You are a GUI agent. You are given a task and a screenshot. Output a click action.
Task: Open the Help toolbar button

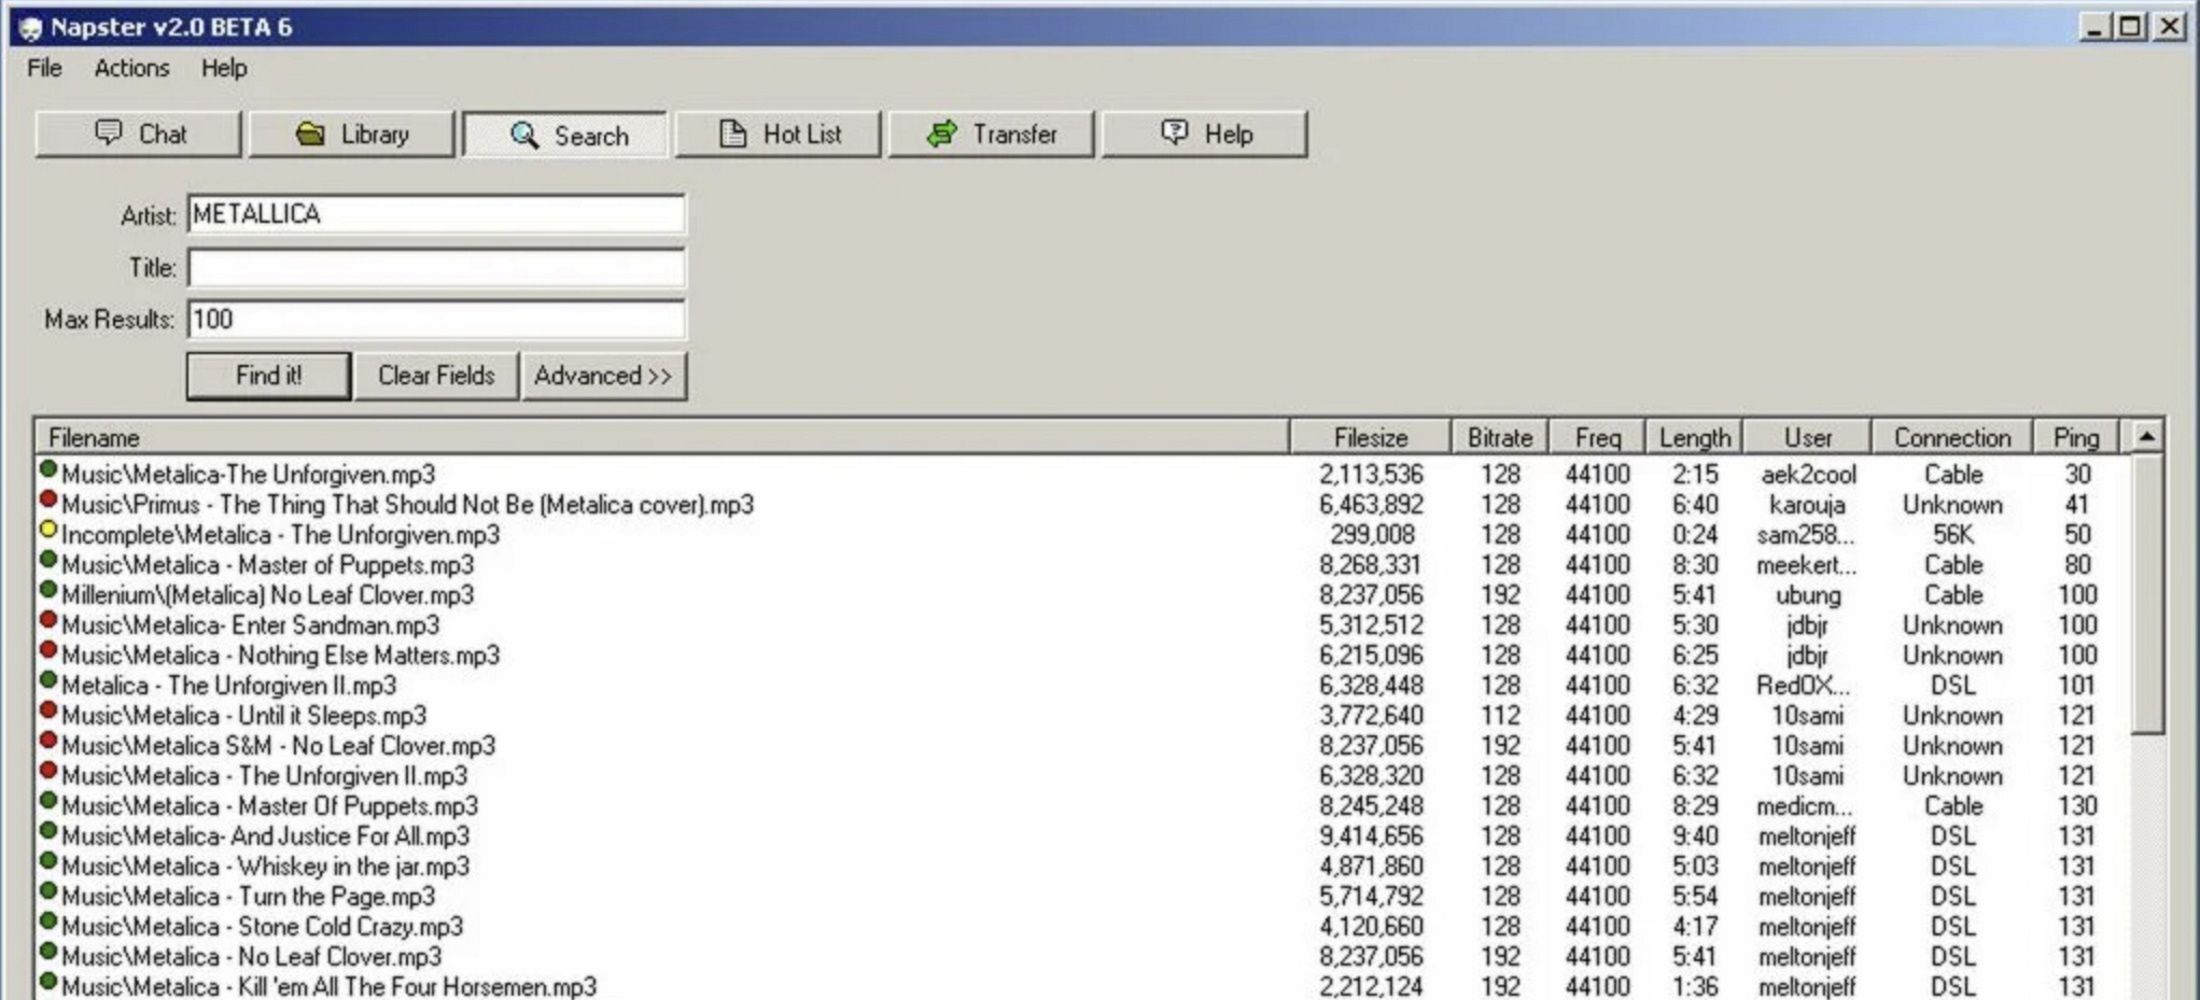1204,134
